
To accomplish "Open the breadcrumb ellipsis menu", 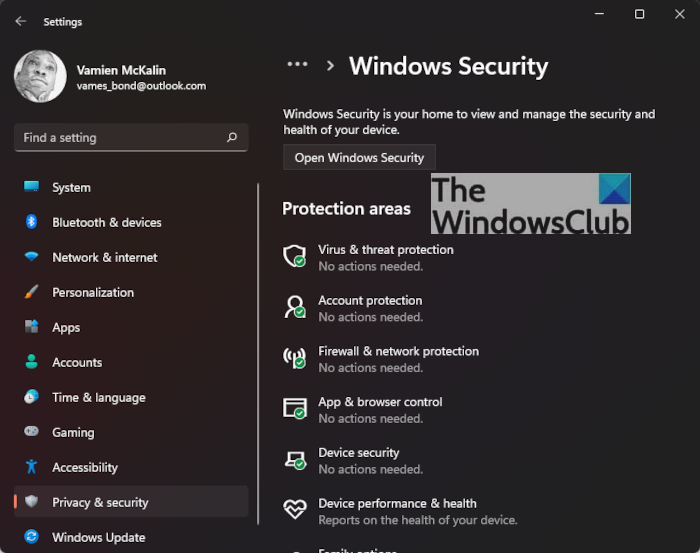I will [297, 64].
